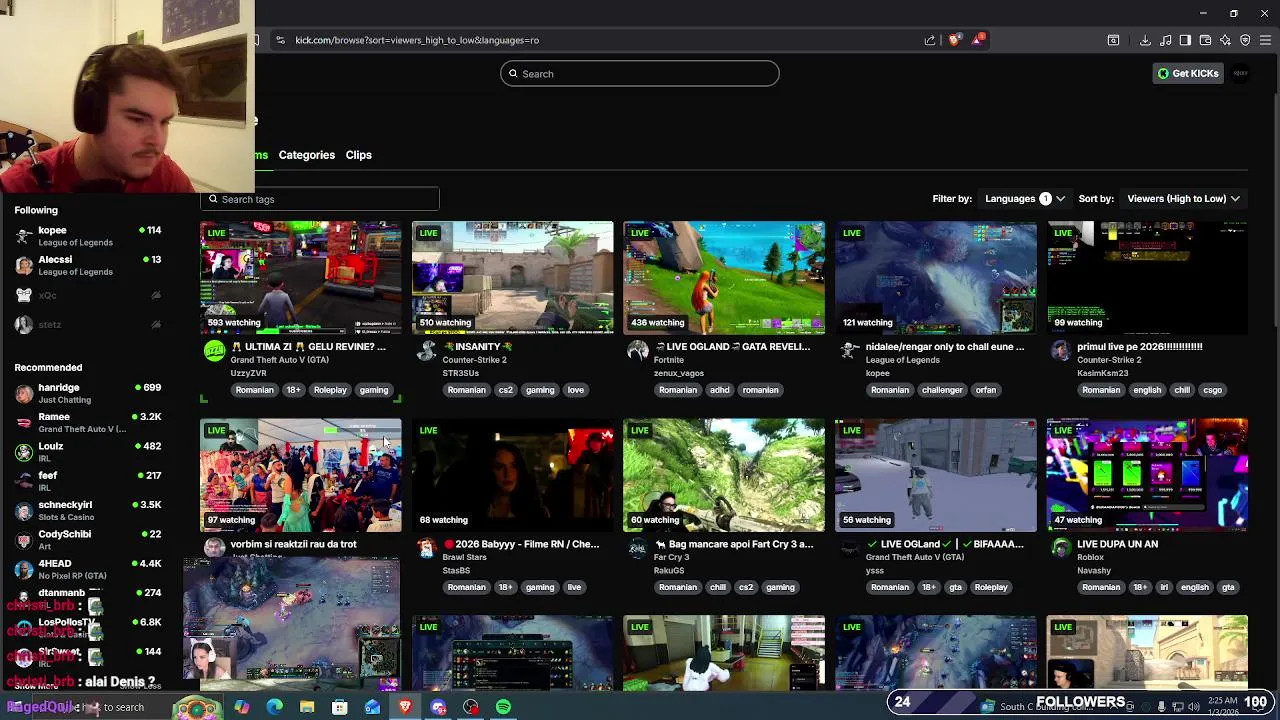This screenshot has height=720, width=1280.
Task: Click the music note media control icon
Action: pos(1165,40)
